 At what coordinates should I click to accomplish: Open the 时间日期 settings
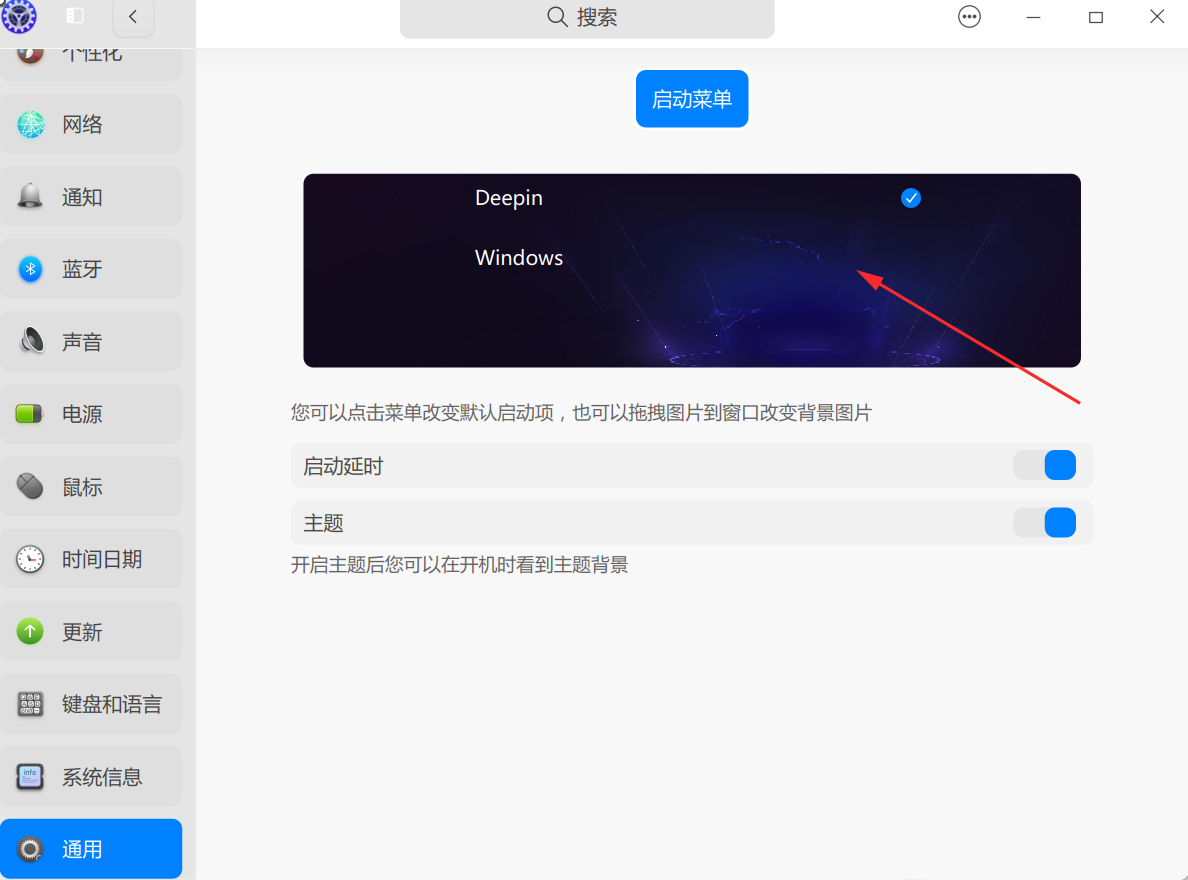coord(91,559)
